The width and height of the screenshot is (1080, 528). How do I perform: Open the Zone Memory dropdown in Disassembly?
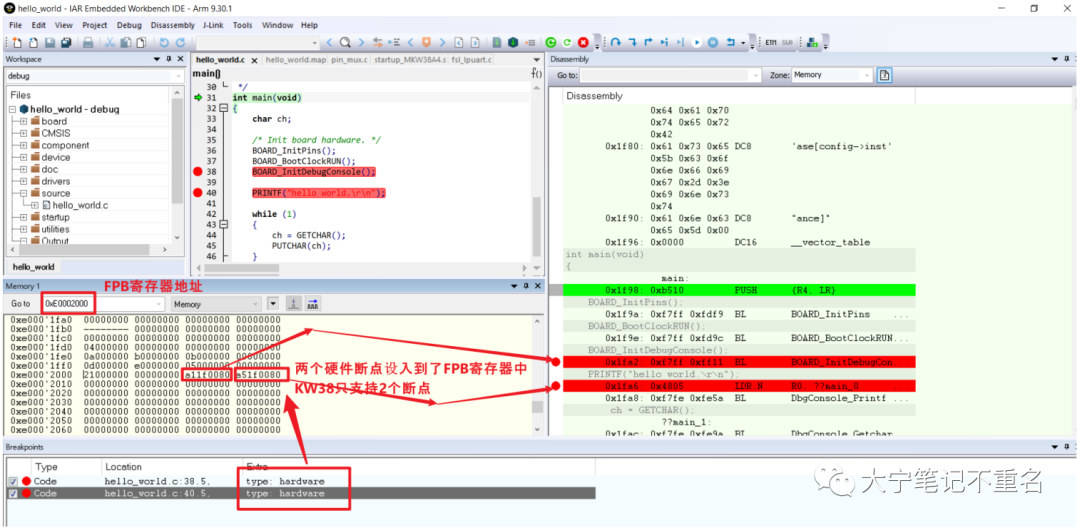[x=831, y=74]
